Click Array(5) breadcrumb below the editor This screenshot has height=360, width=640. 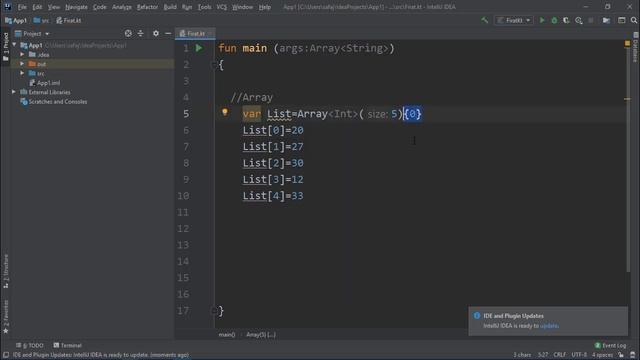261,334
